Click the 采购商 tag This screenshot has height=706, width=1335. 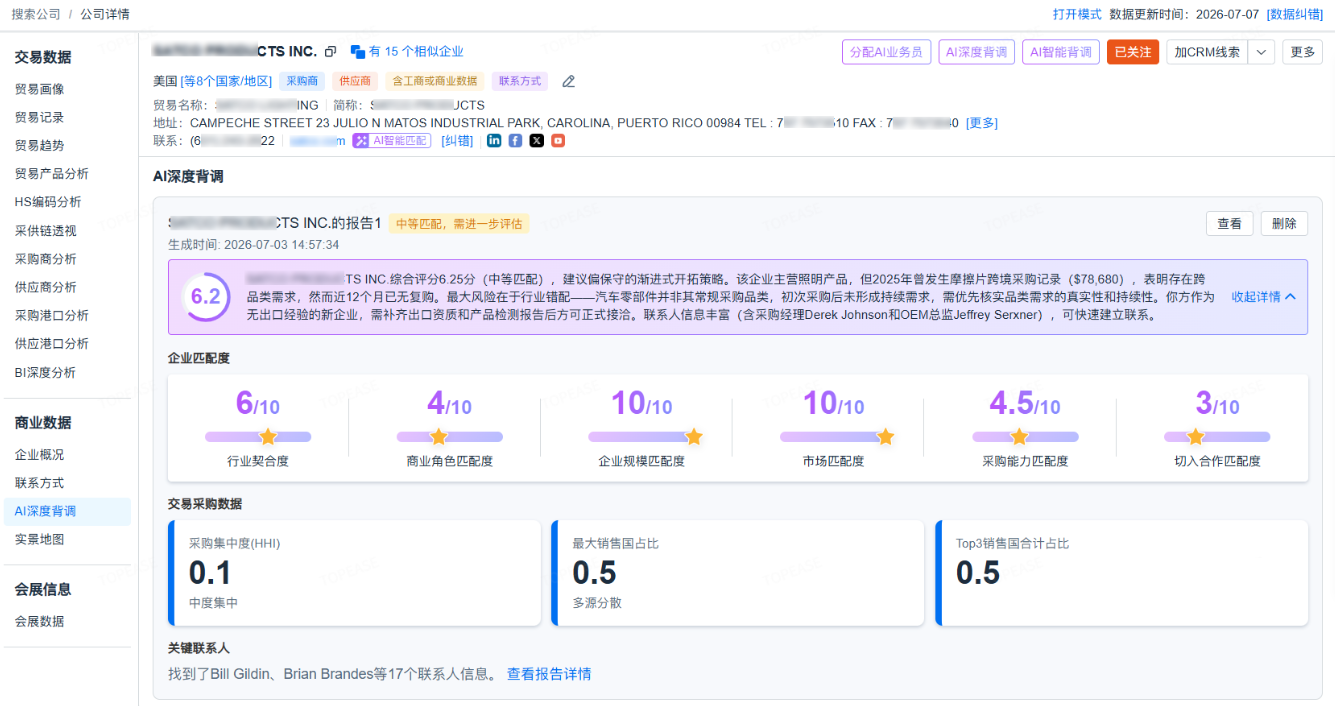point(302,81)
